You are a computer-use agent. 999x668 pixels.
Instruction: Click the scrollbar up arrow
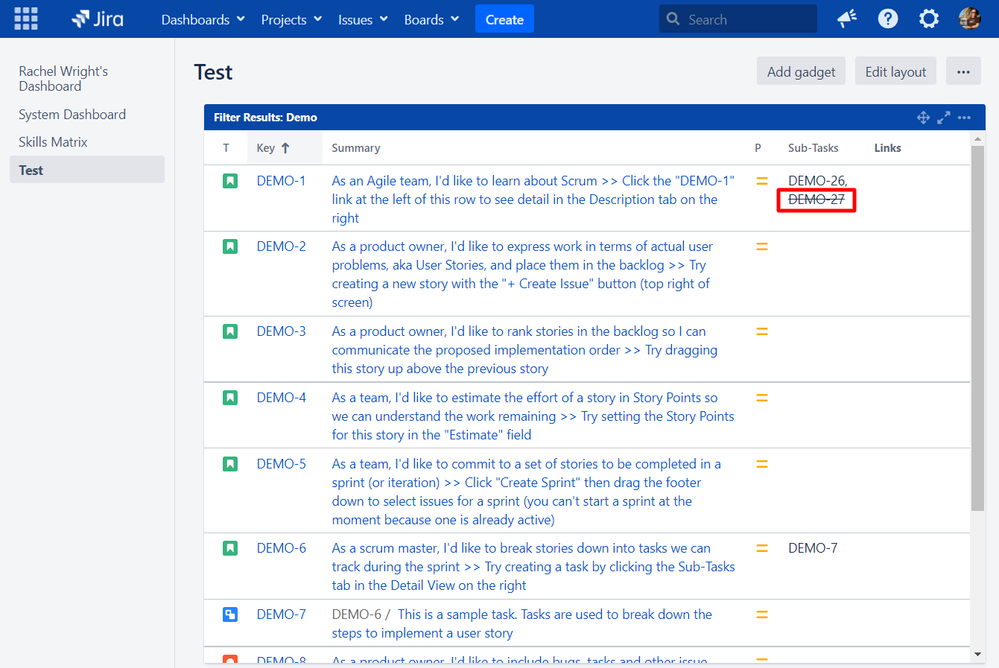click(977, 138)
